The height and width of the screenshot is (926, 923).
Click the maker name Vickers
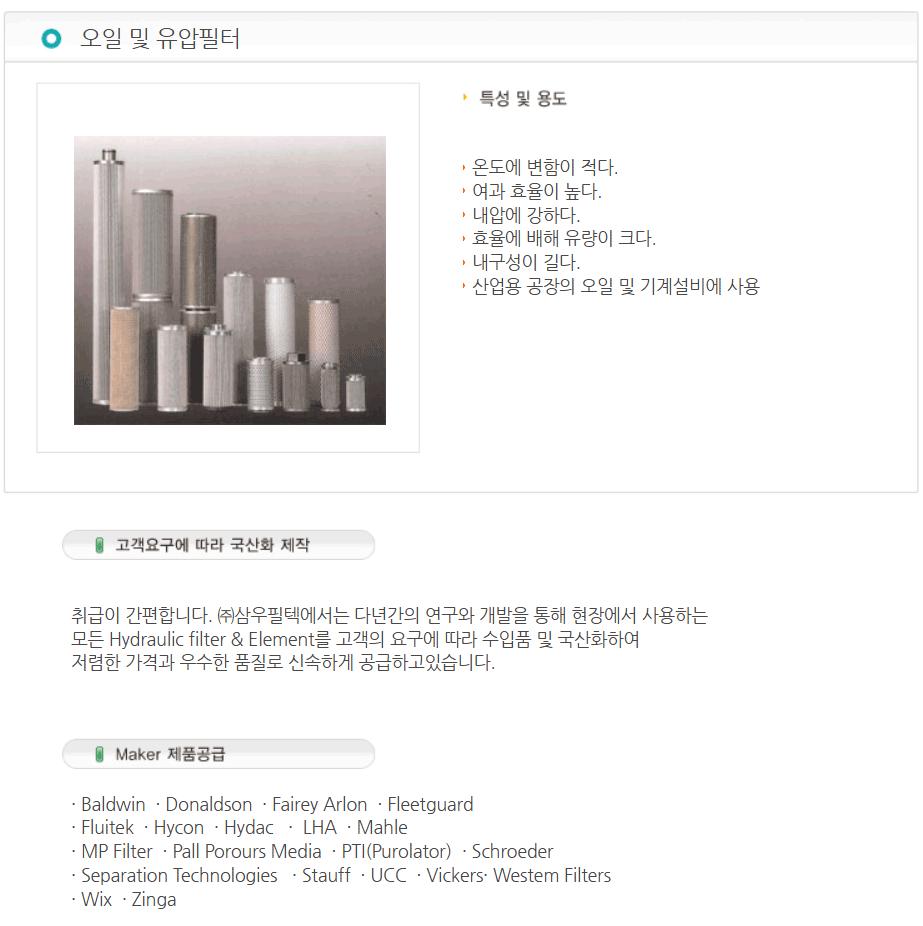point(455,875)
